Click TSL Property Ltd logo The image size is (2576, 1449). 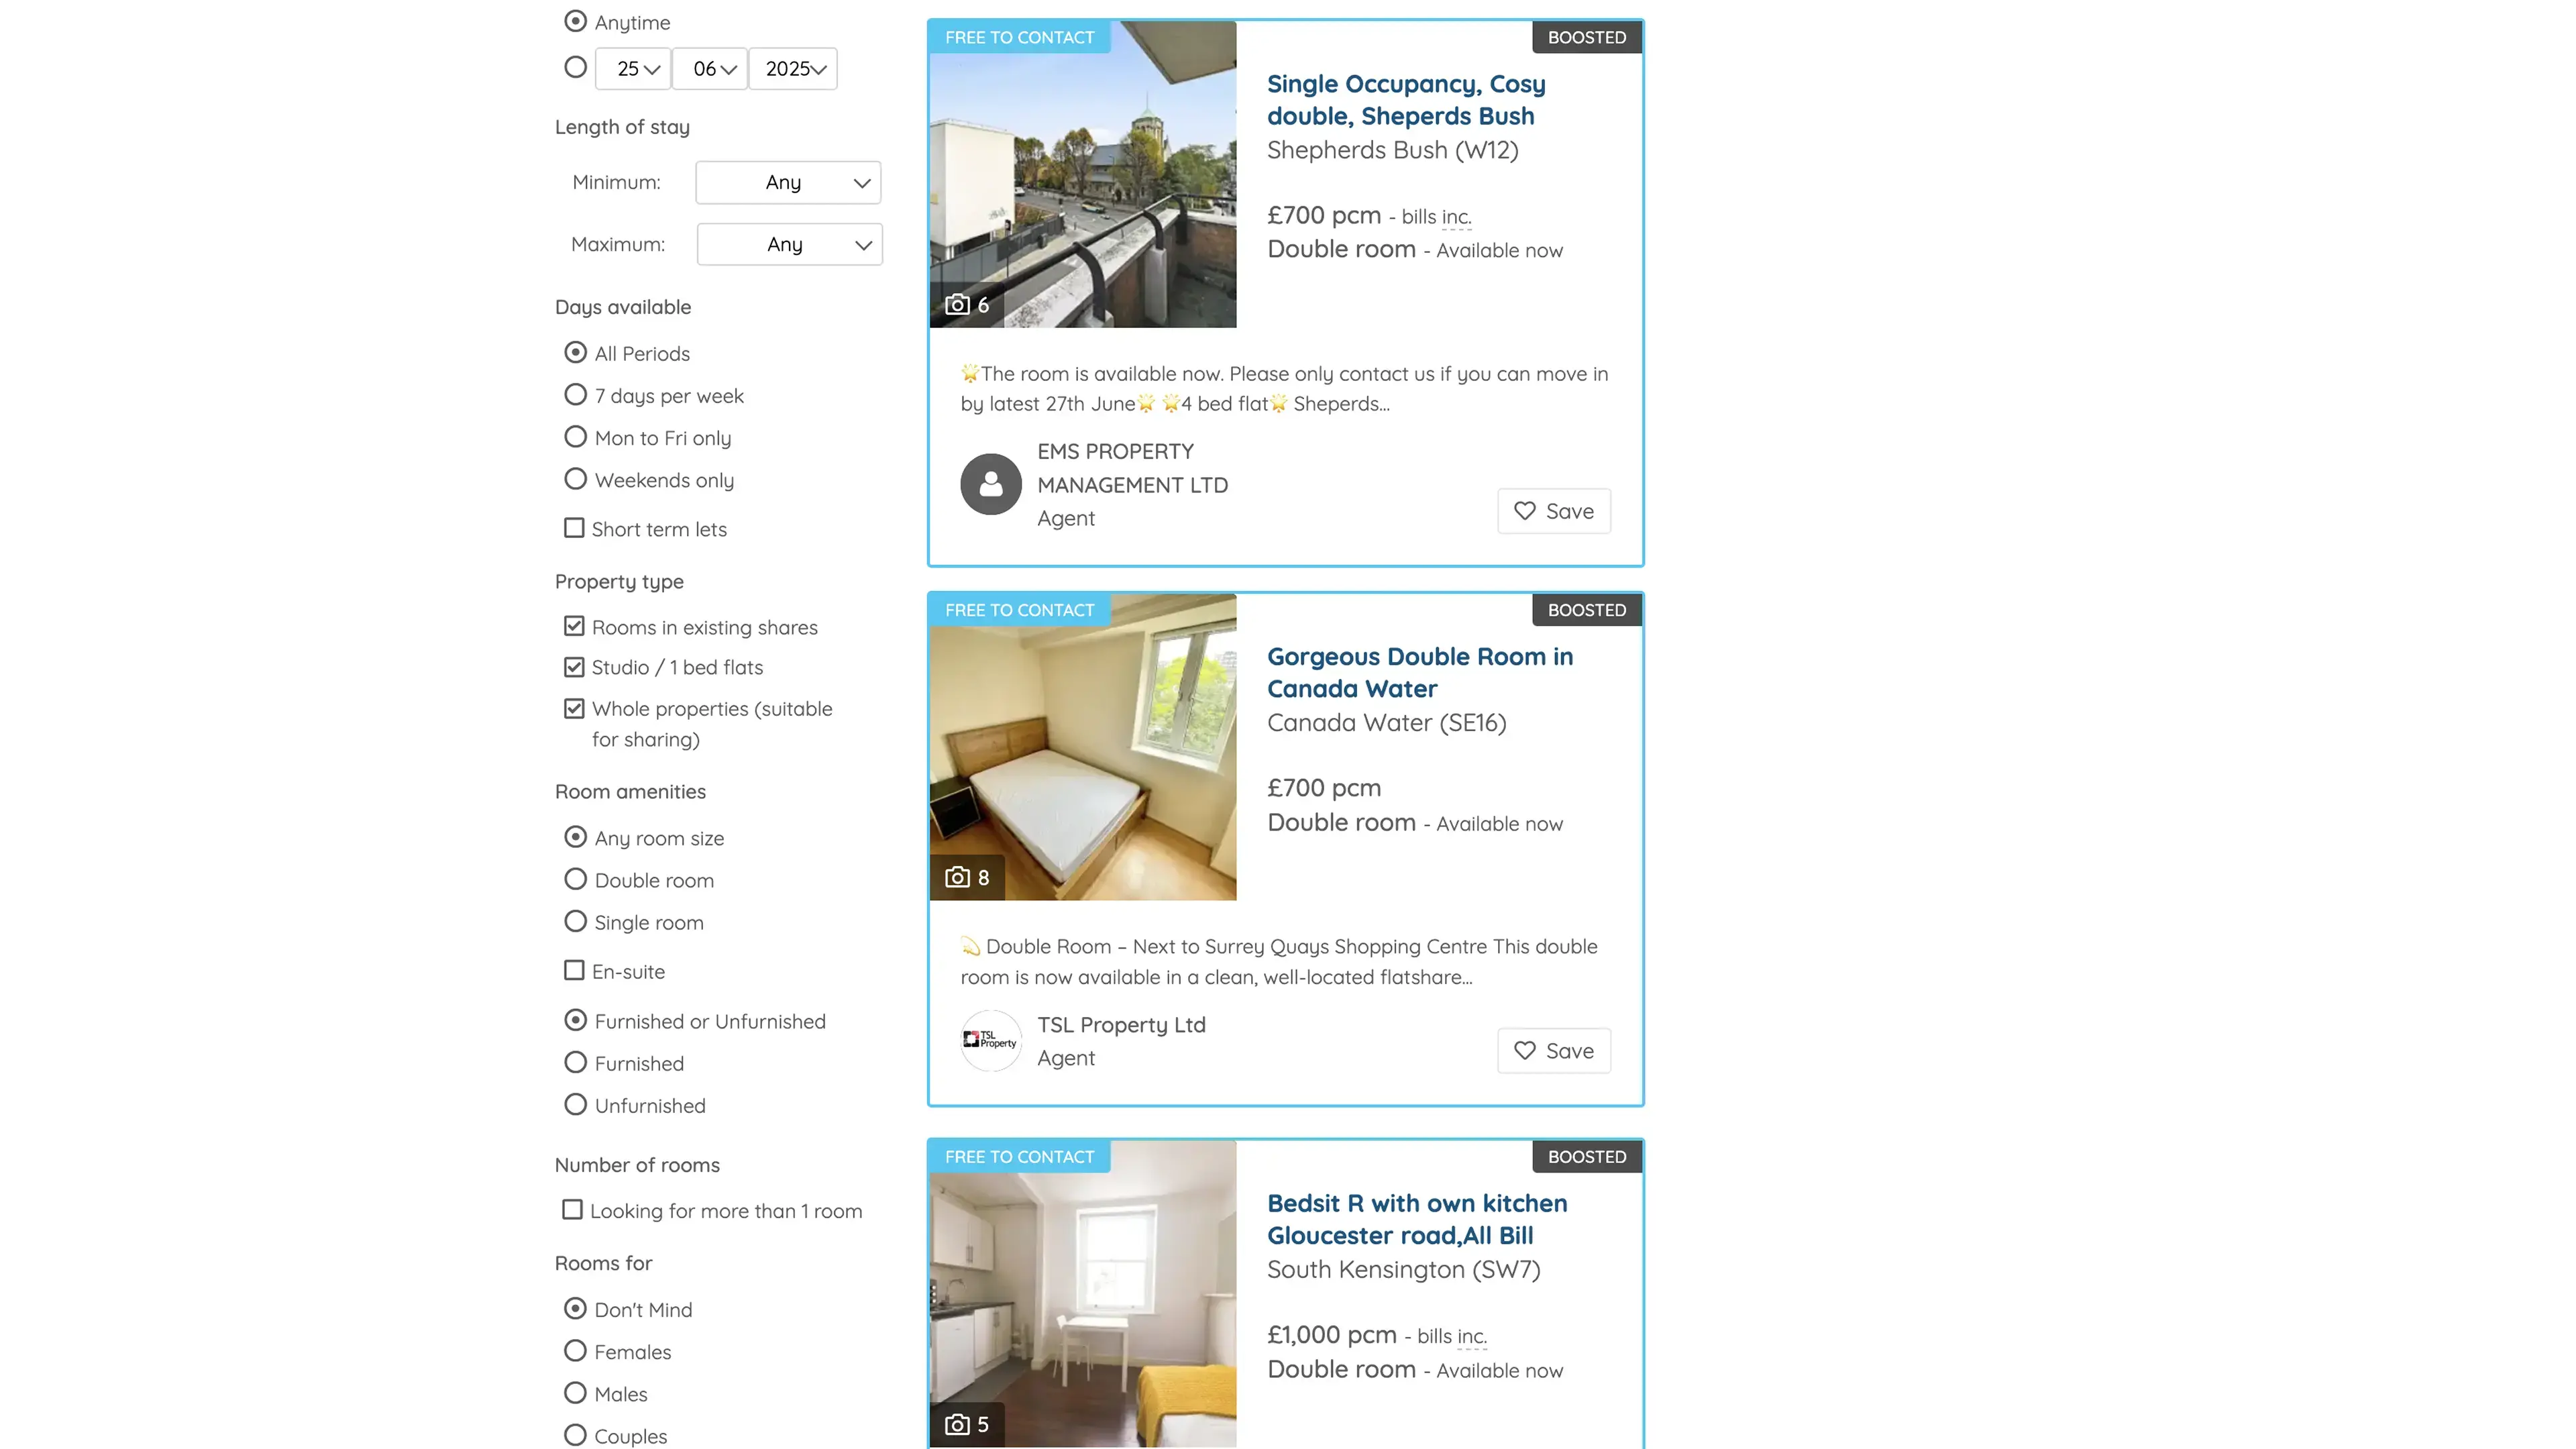tap(990, 1040)
